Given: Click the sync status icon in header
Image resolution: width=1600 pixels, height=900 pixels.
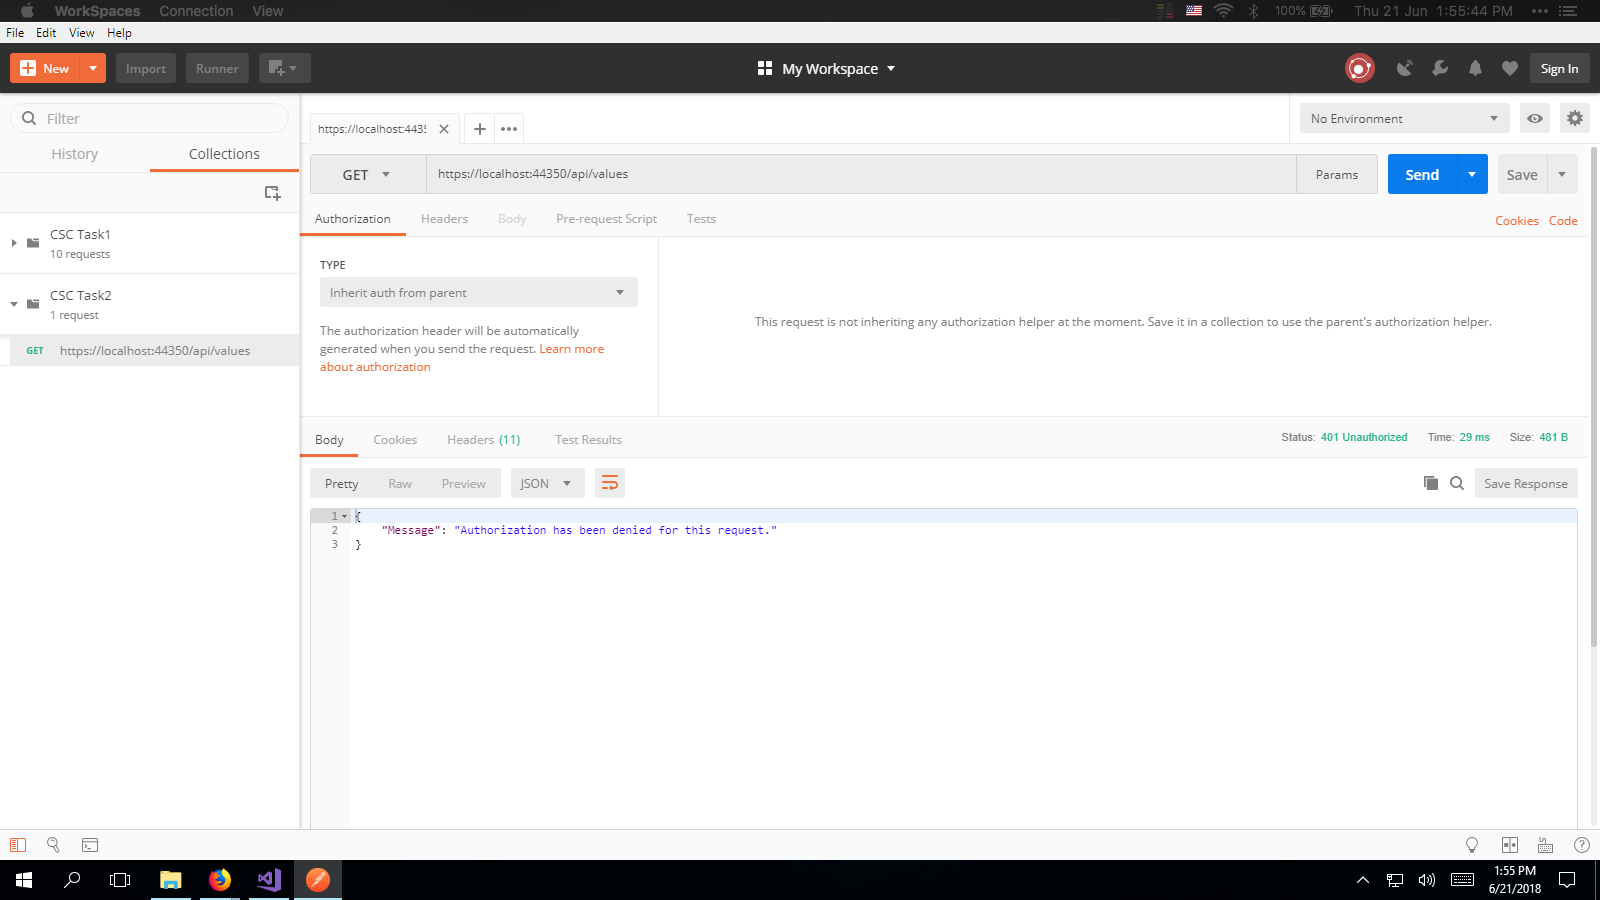Looking at the screenshot, I should (1359, 68).
